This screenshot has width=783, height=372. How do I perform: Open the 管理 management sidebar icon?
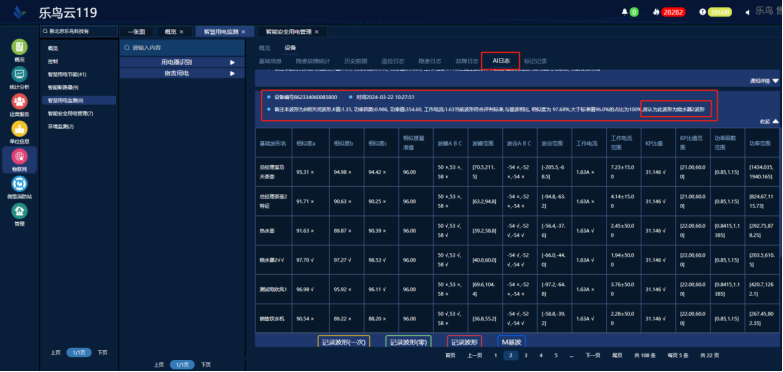(19, 211)
